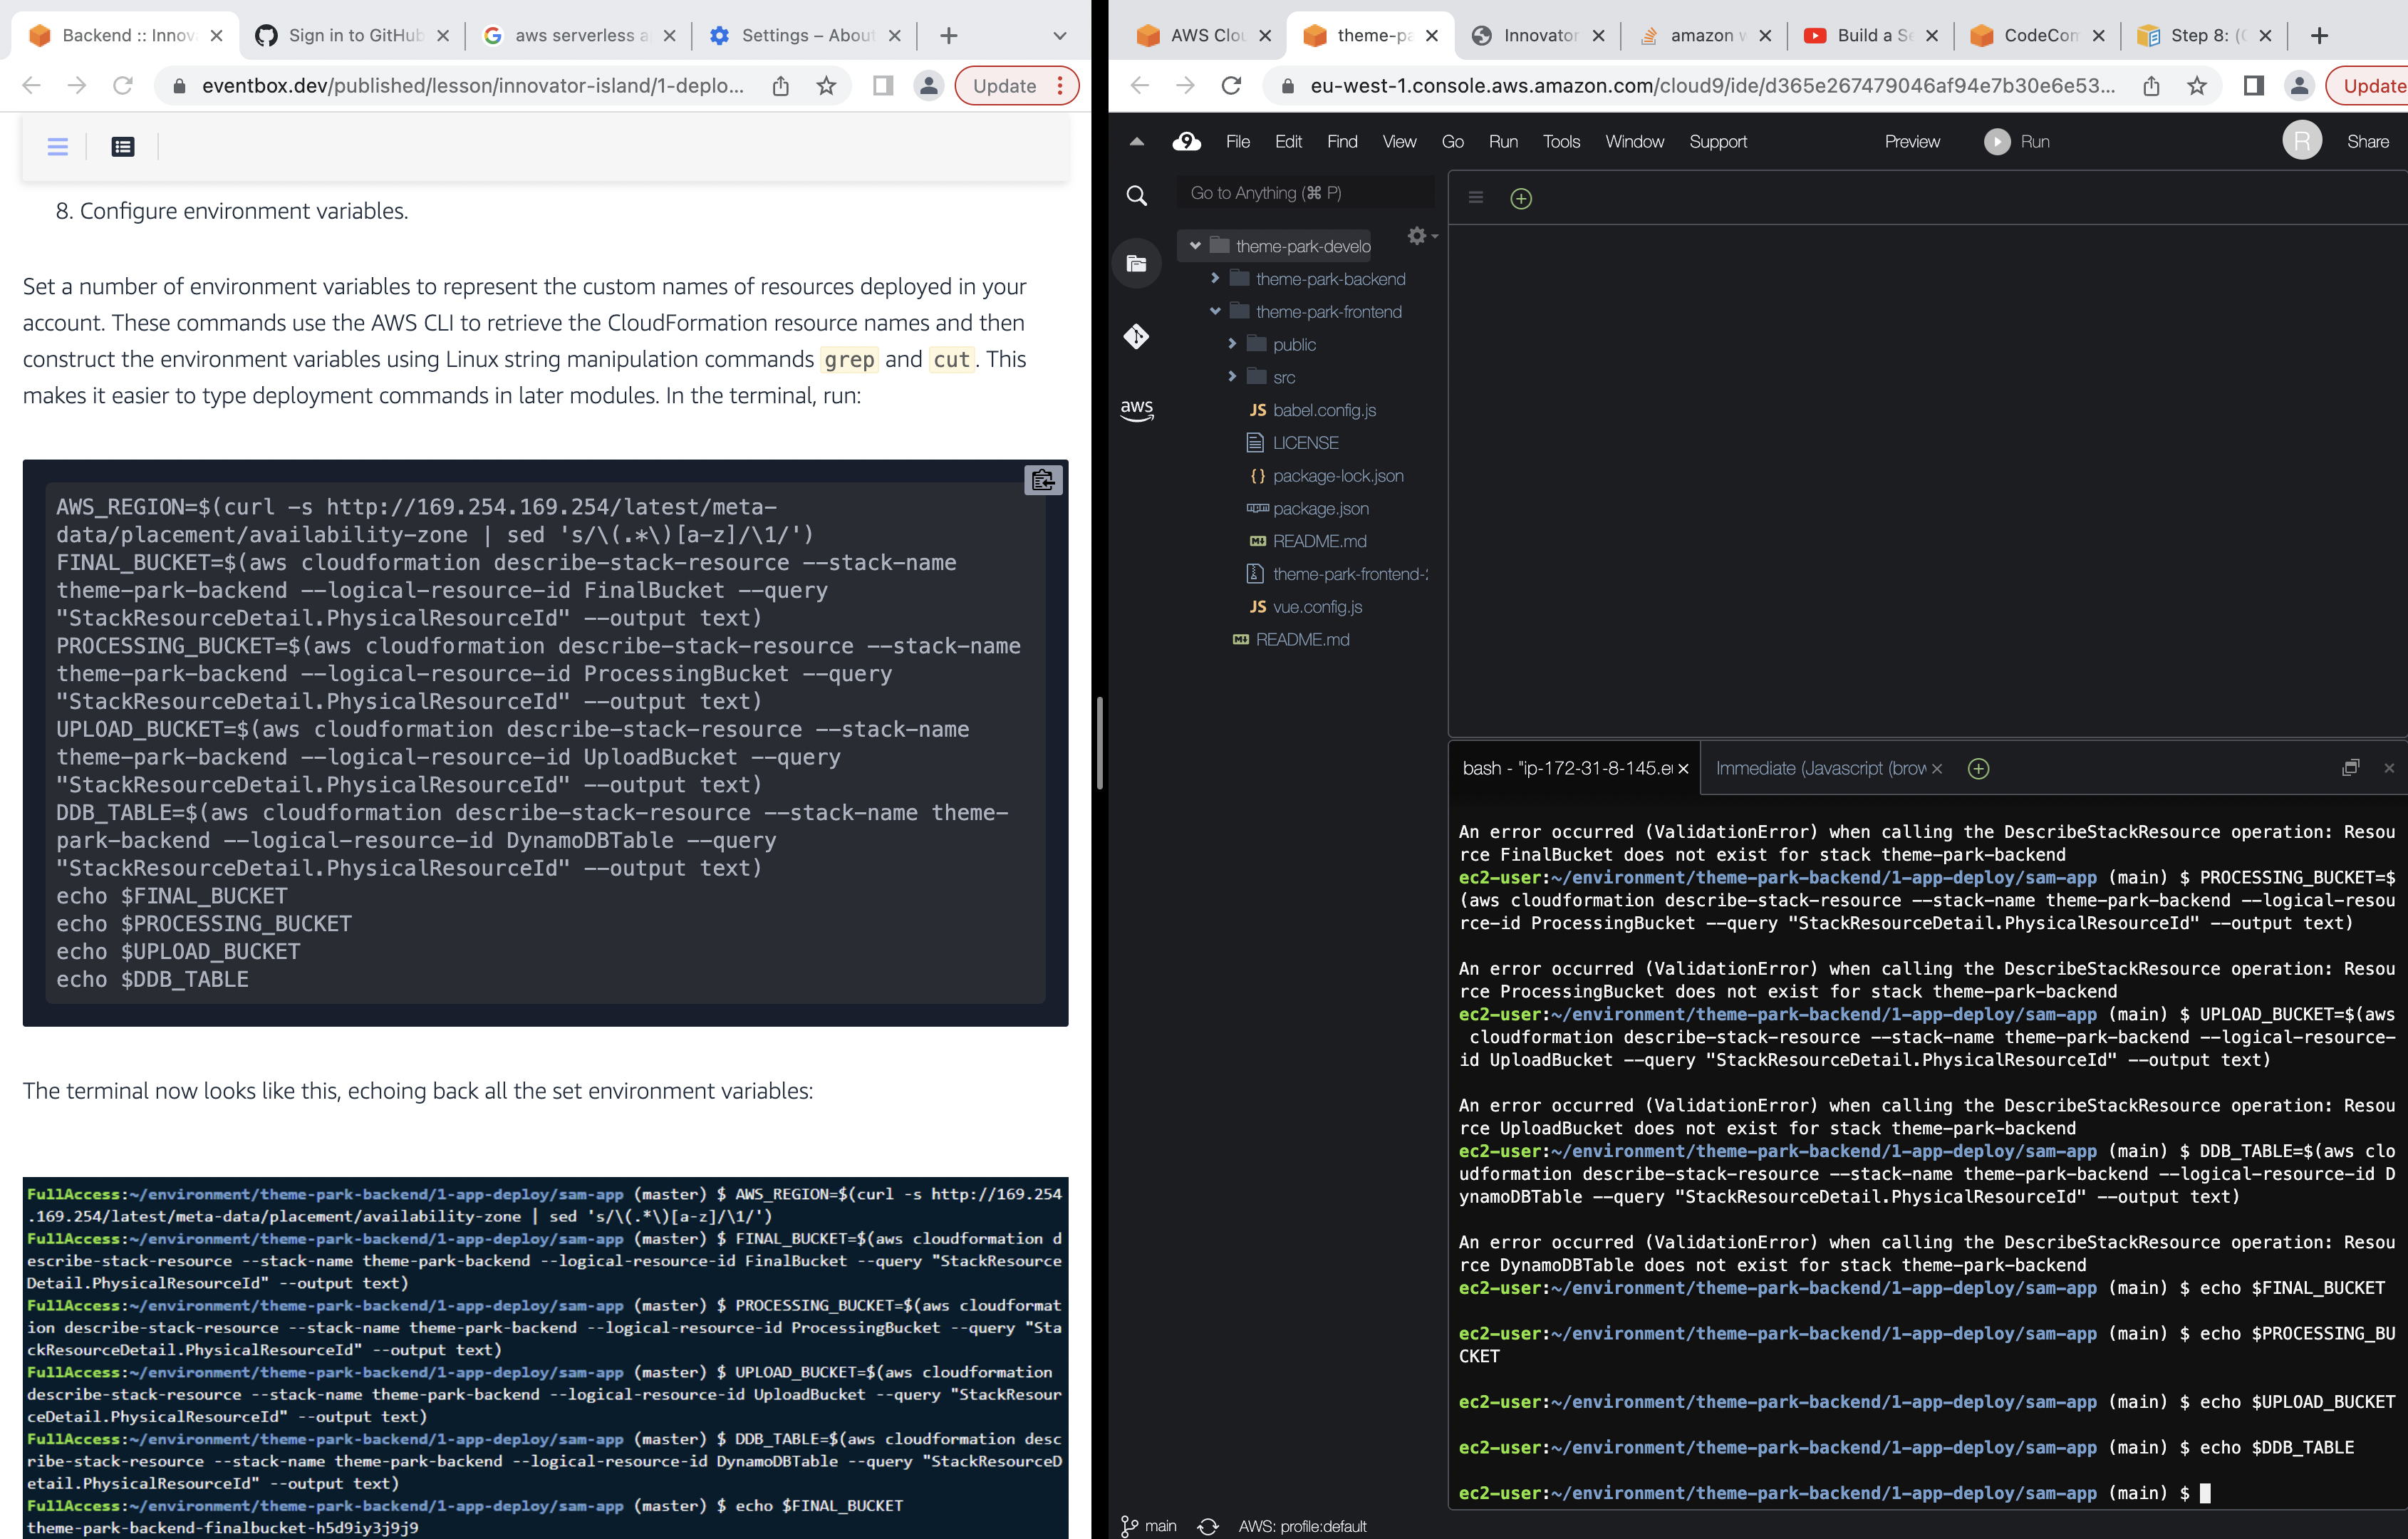Click the eventbox.dev address bar
The width and height of the screenshot is (2408, 1539).
coord(472,86)
